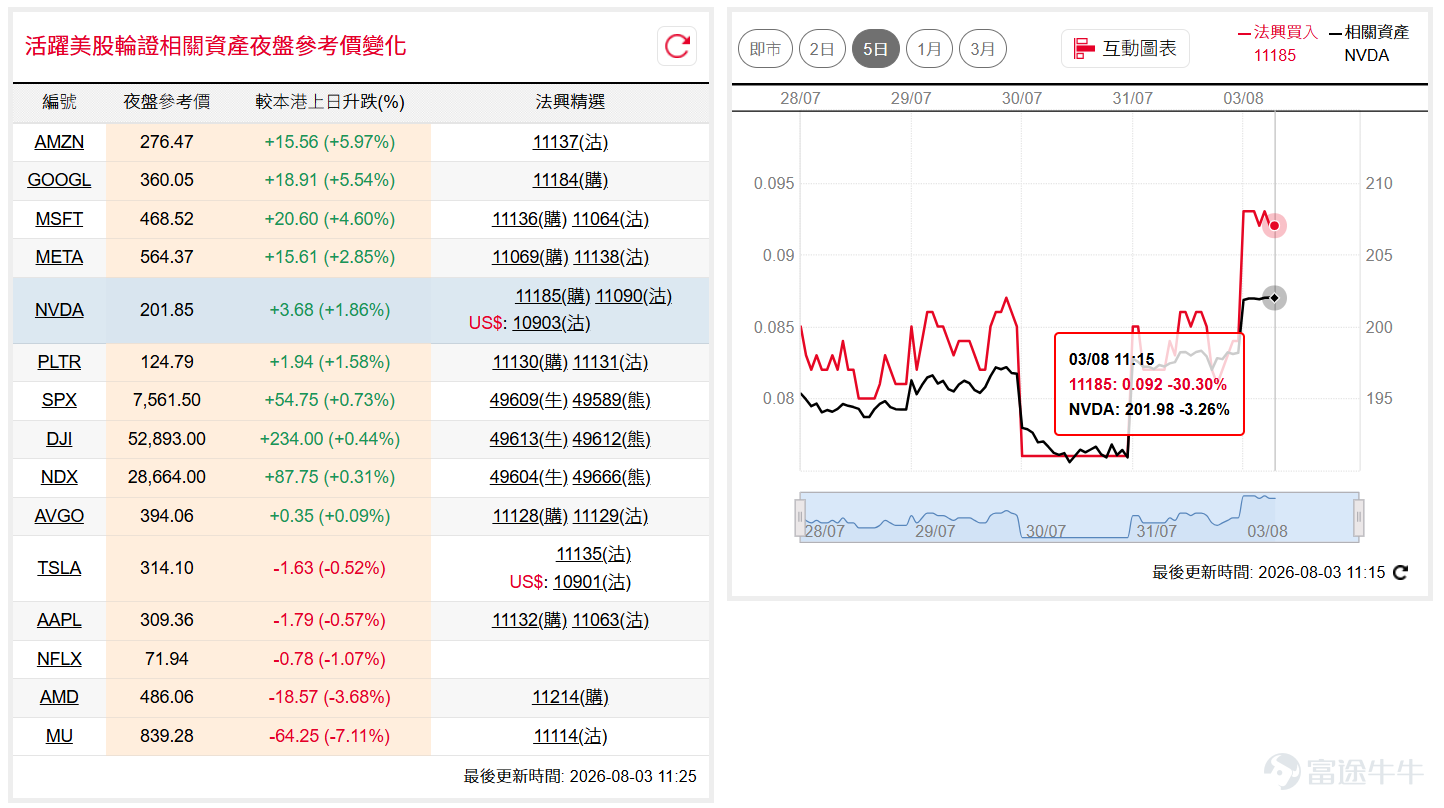Click MU change -64.25 (-7.11%) cell
The width and height of the screenshot is (1444, 808).
click(x=330, y=736)
